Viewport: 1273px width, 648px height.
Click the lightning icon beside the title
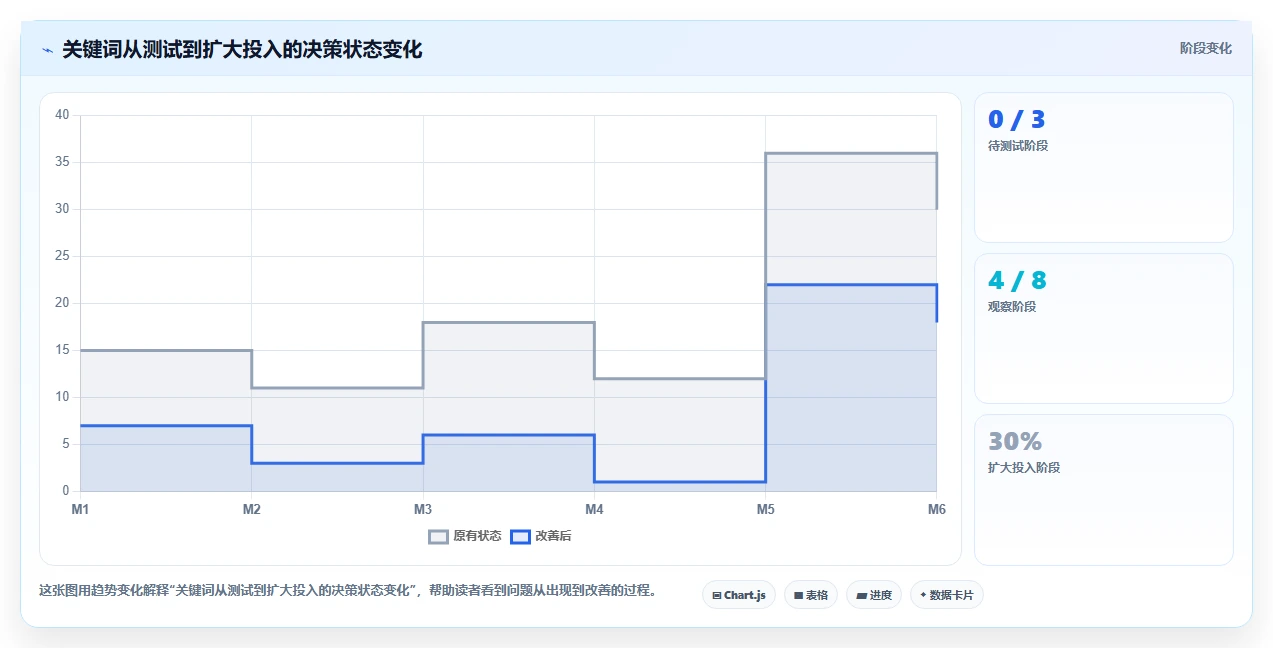47,49
